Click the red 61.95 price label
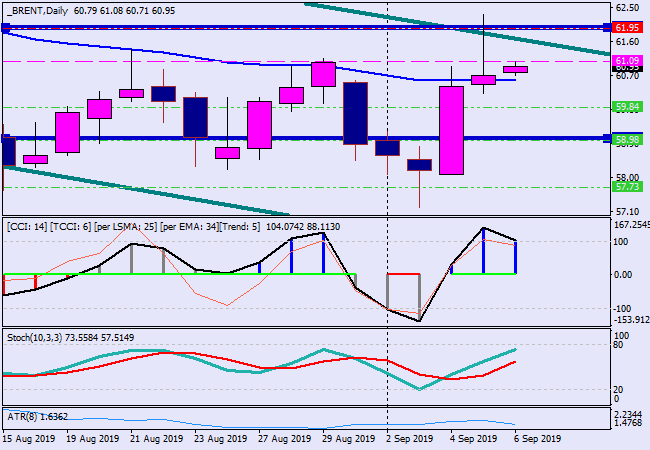Screen dimensions: 650x450 click(x=627, y=27)
